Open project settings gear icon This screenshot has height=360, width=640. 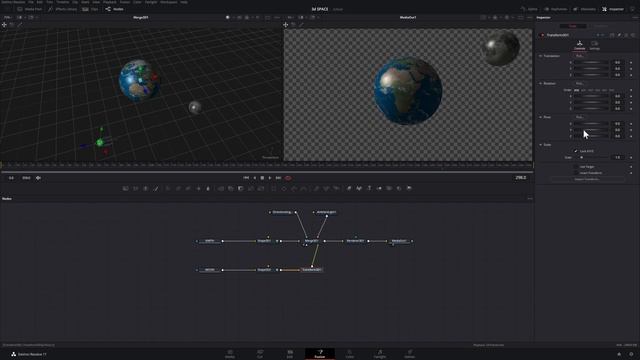pos(631,354)
